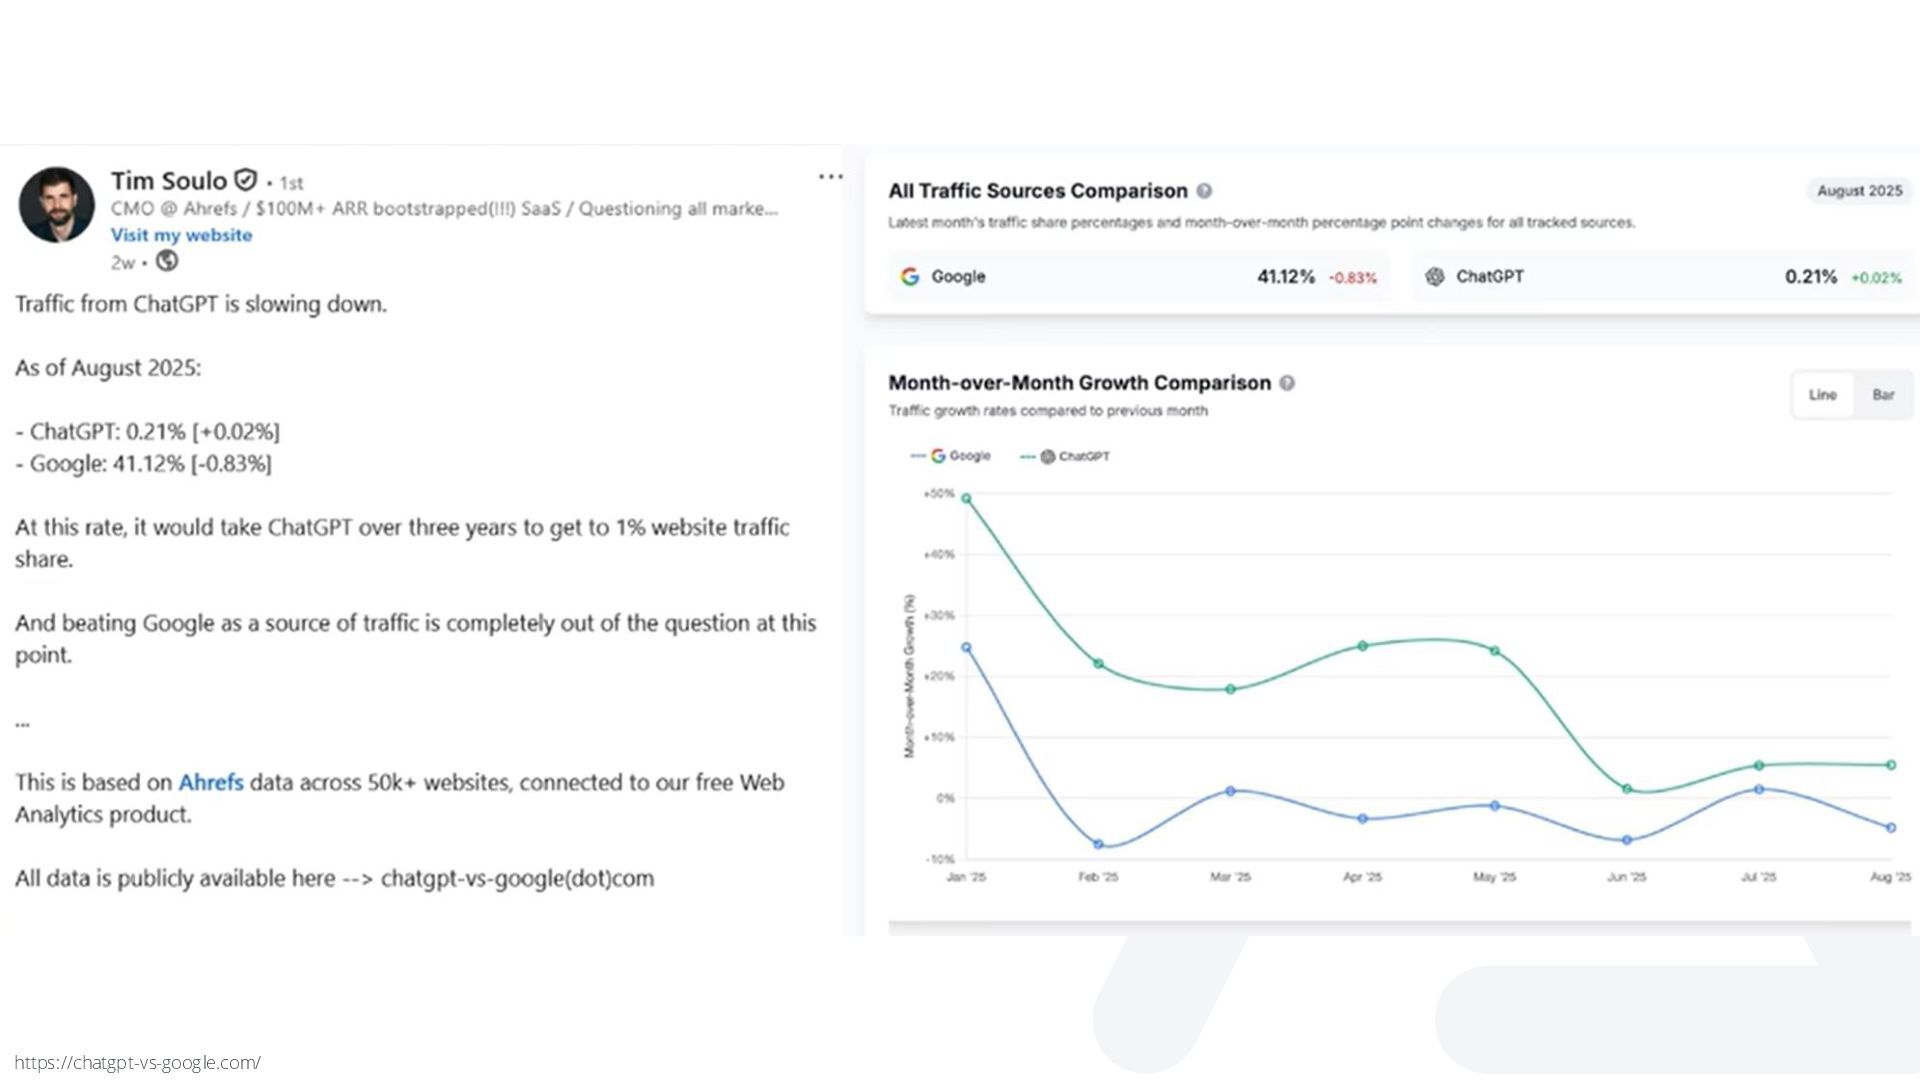Click the Google Aug '25 data point
The image size is (1920, 1080).
click(x=1890, y=828)
